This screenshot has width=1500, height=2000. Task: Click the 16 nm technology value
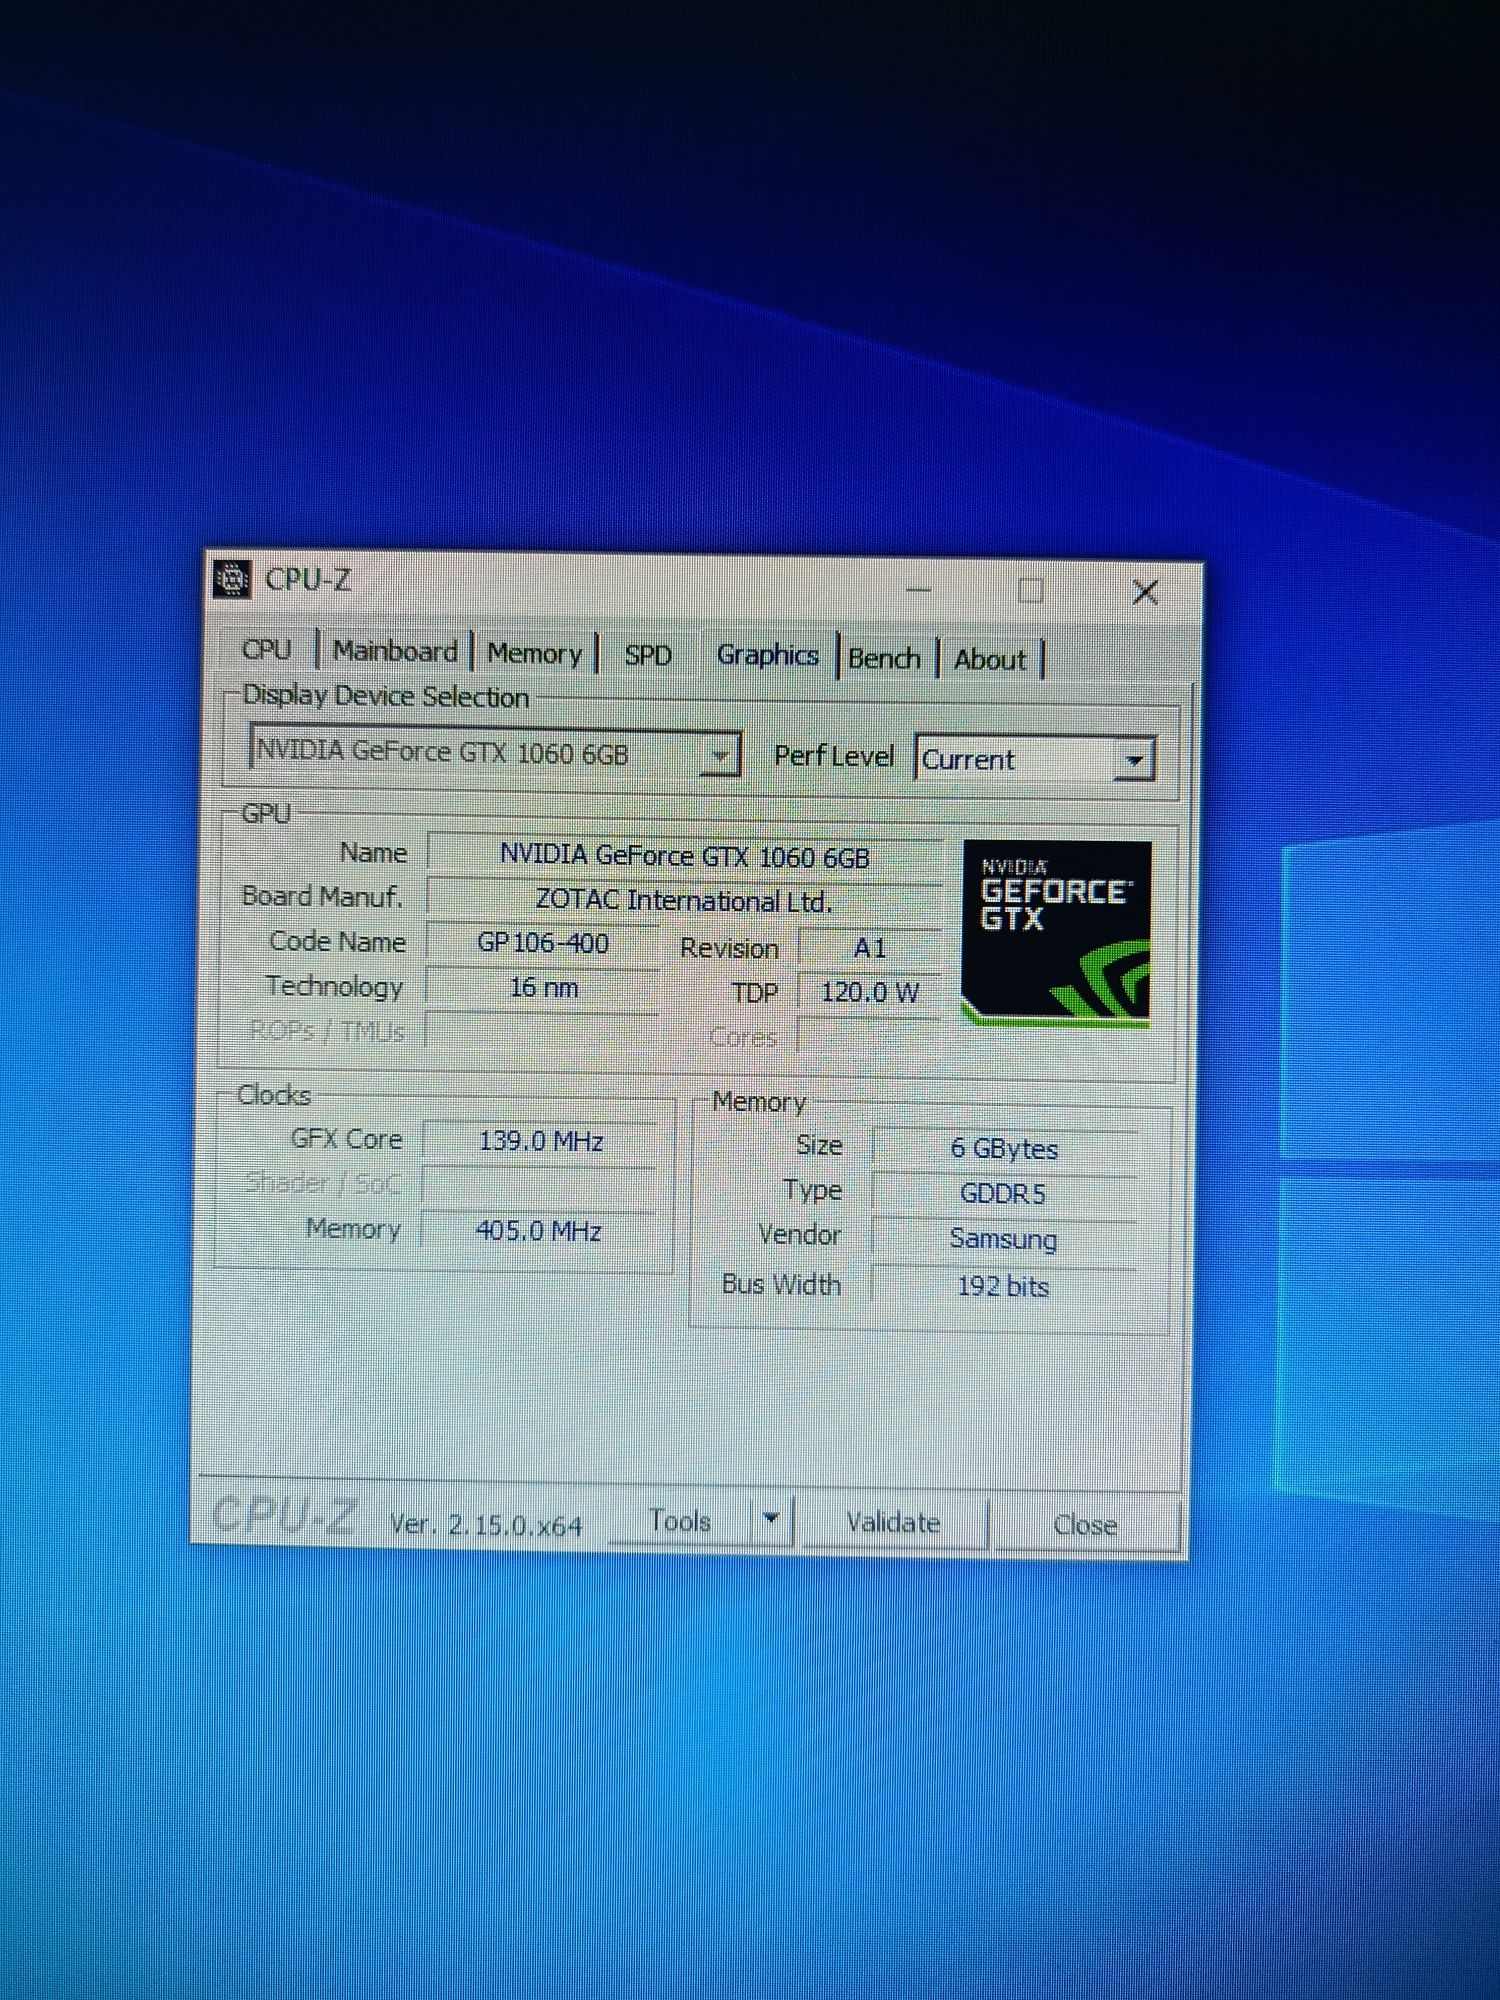tap(543, 988)
